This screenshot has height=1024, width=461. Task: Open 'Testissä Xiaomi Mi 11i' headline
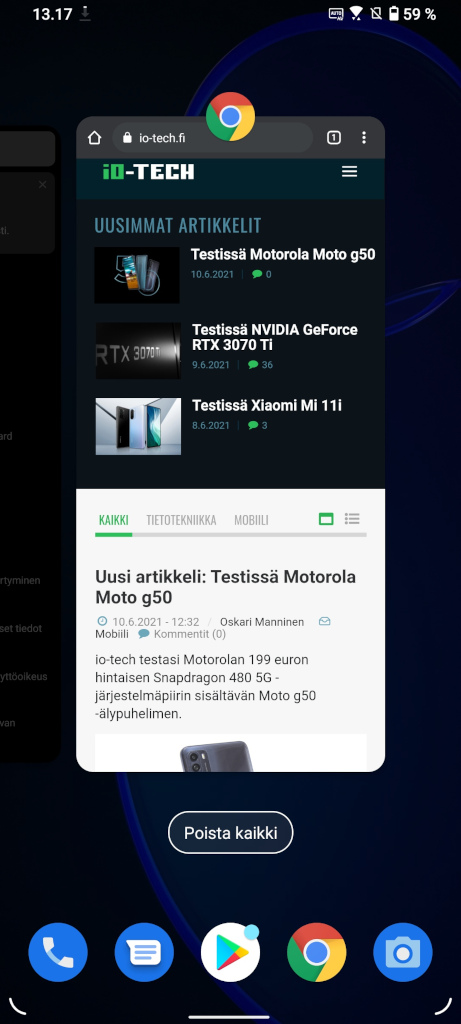(267, 406)
